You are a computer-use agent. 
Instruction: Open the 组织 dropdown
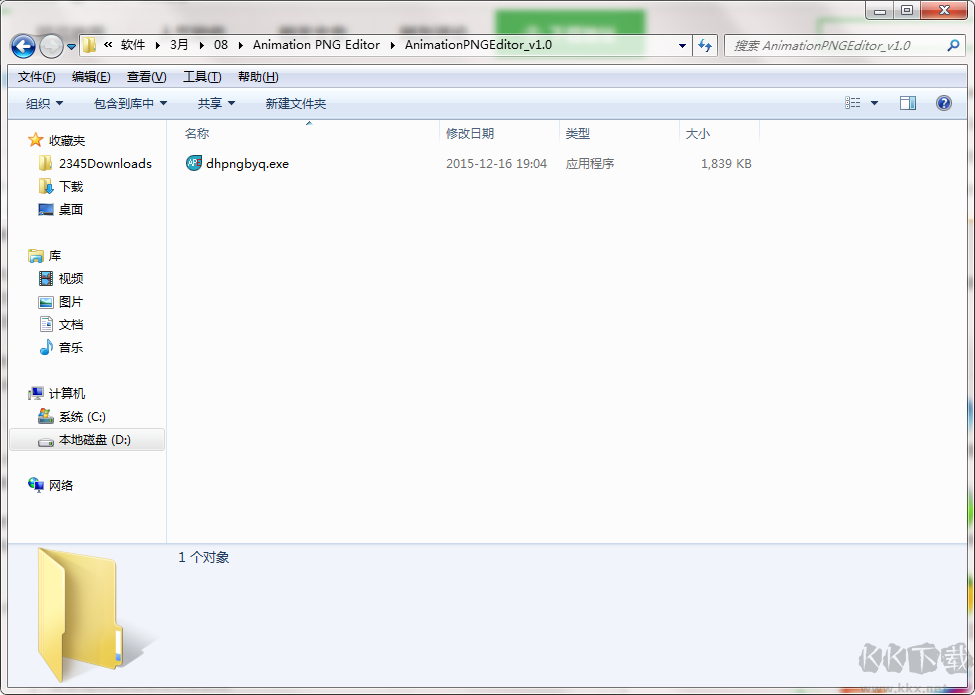[42, 102]
